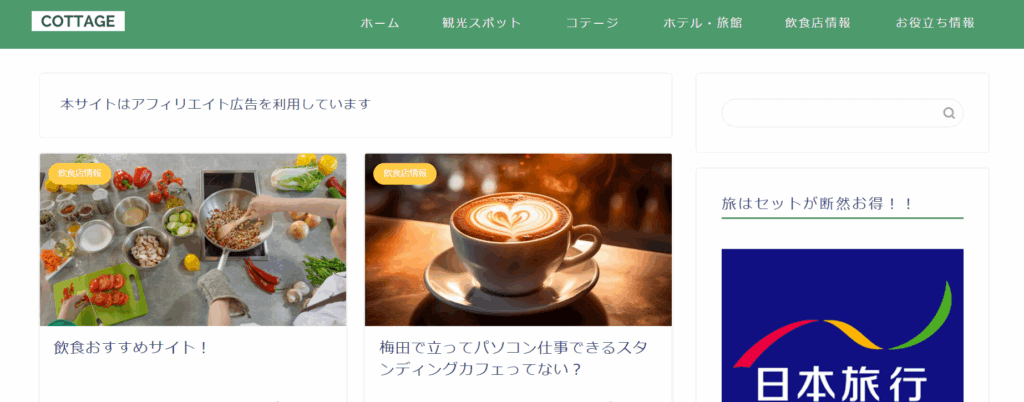Open お役立ち情報 menu item
This screenshot has height=402, width=1024.
tap(935, 23)
